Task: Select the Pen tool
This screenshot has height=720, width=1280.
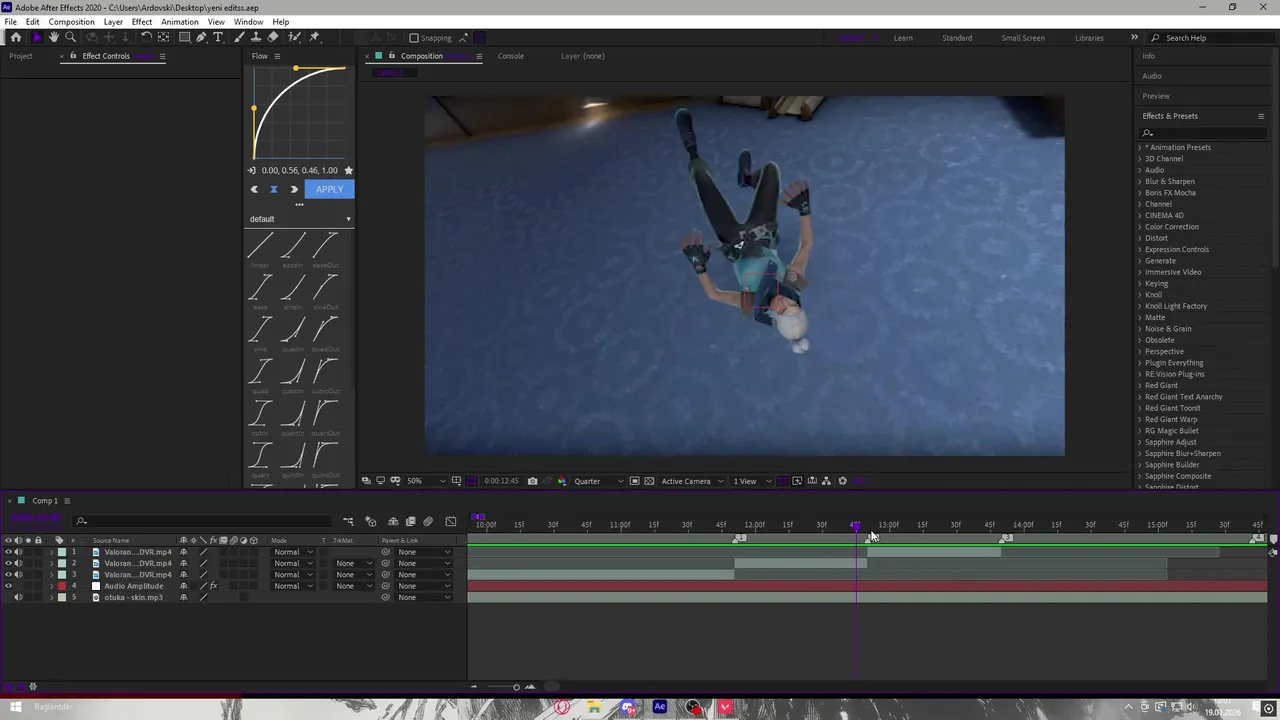Action: 201,38
